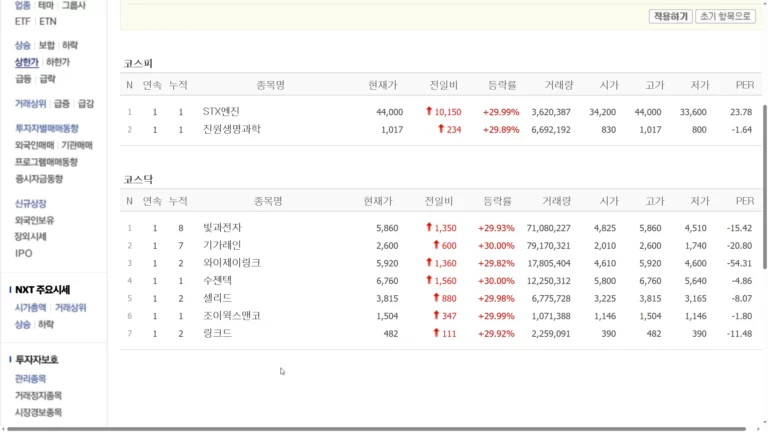This screenshot has height=432, width=768.
Task: Select the 하락 link next to 보합
Action: [x=70, y=45]
